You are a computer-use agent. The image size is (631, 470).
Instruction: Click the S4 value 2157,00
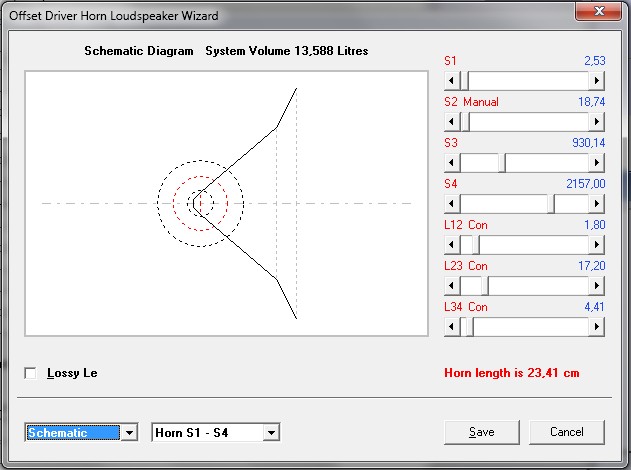[586, 184]
